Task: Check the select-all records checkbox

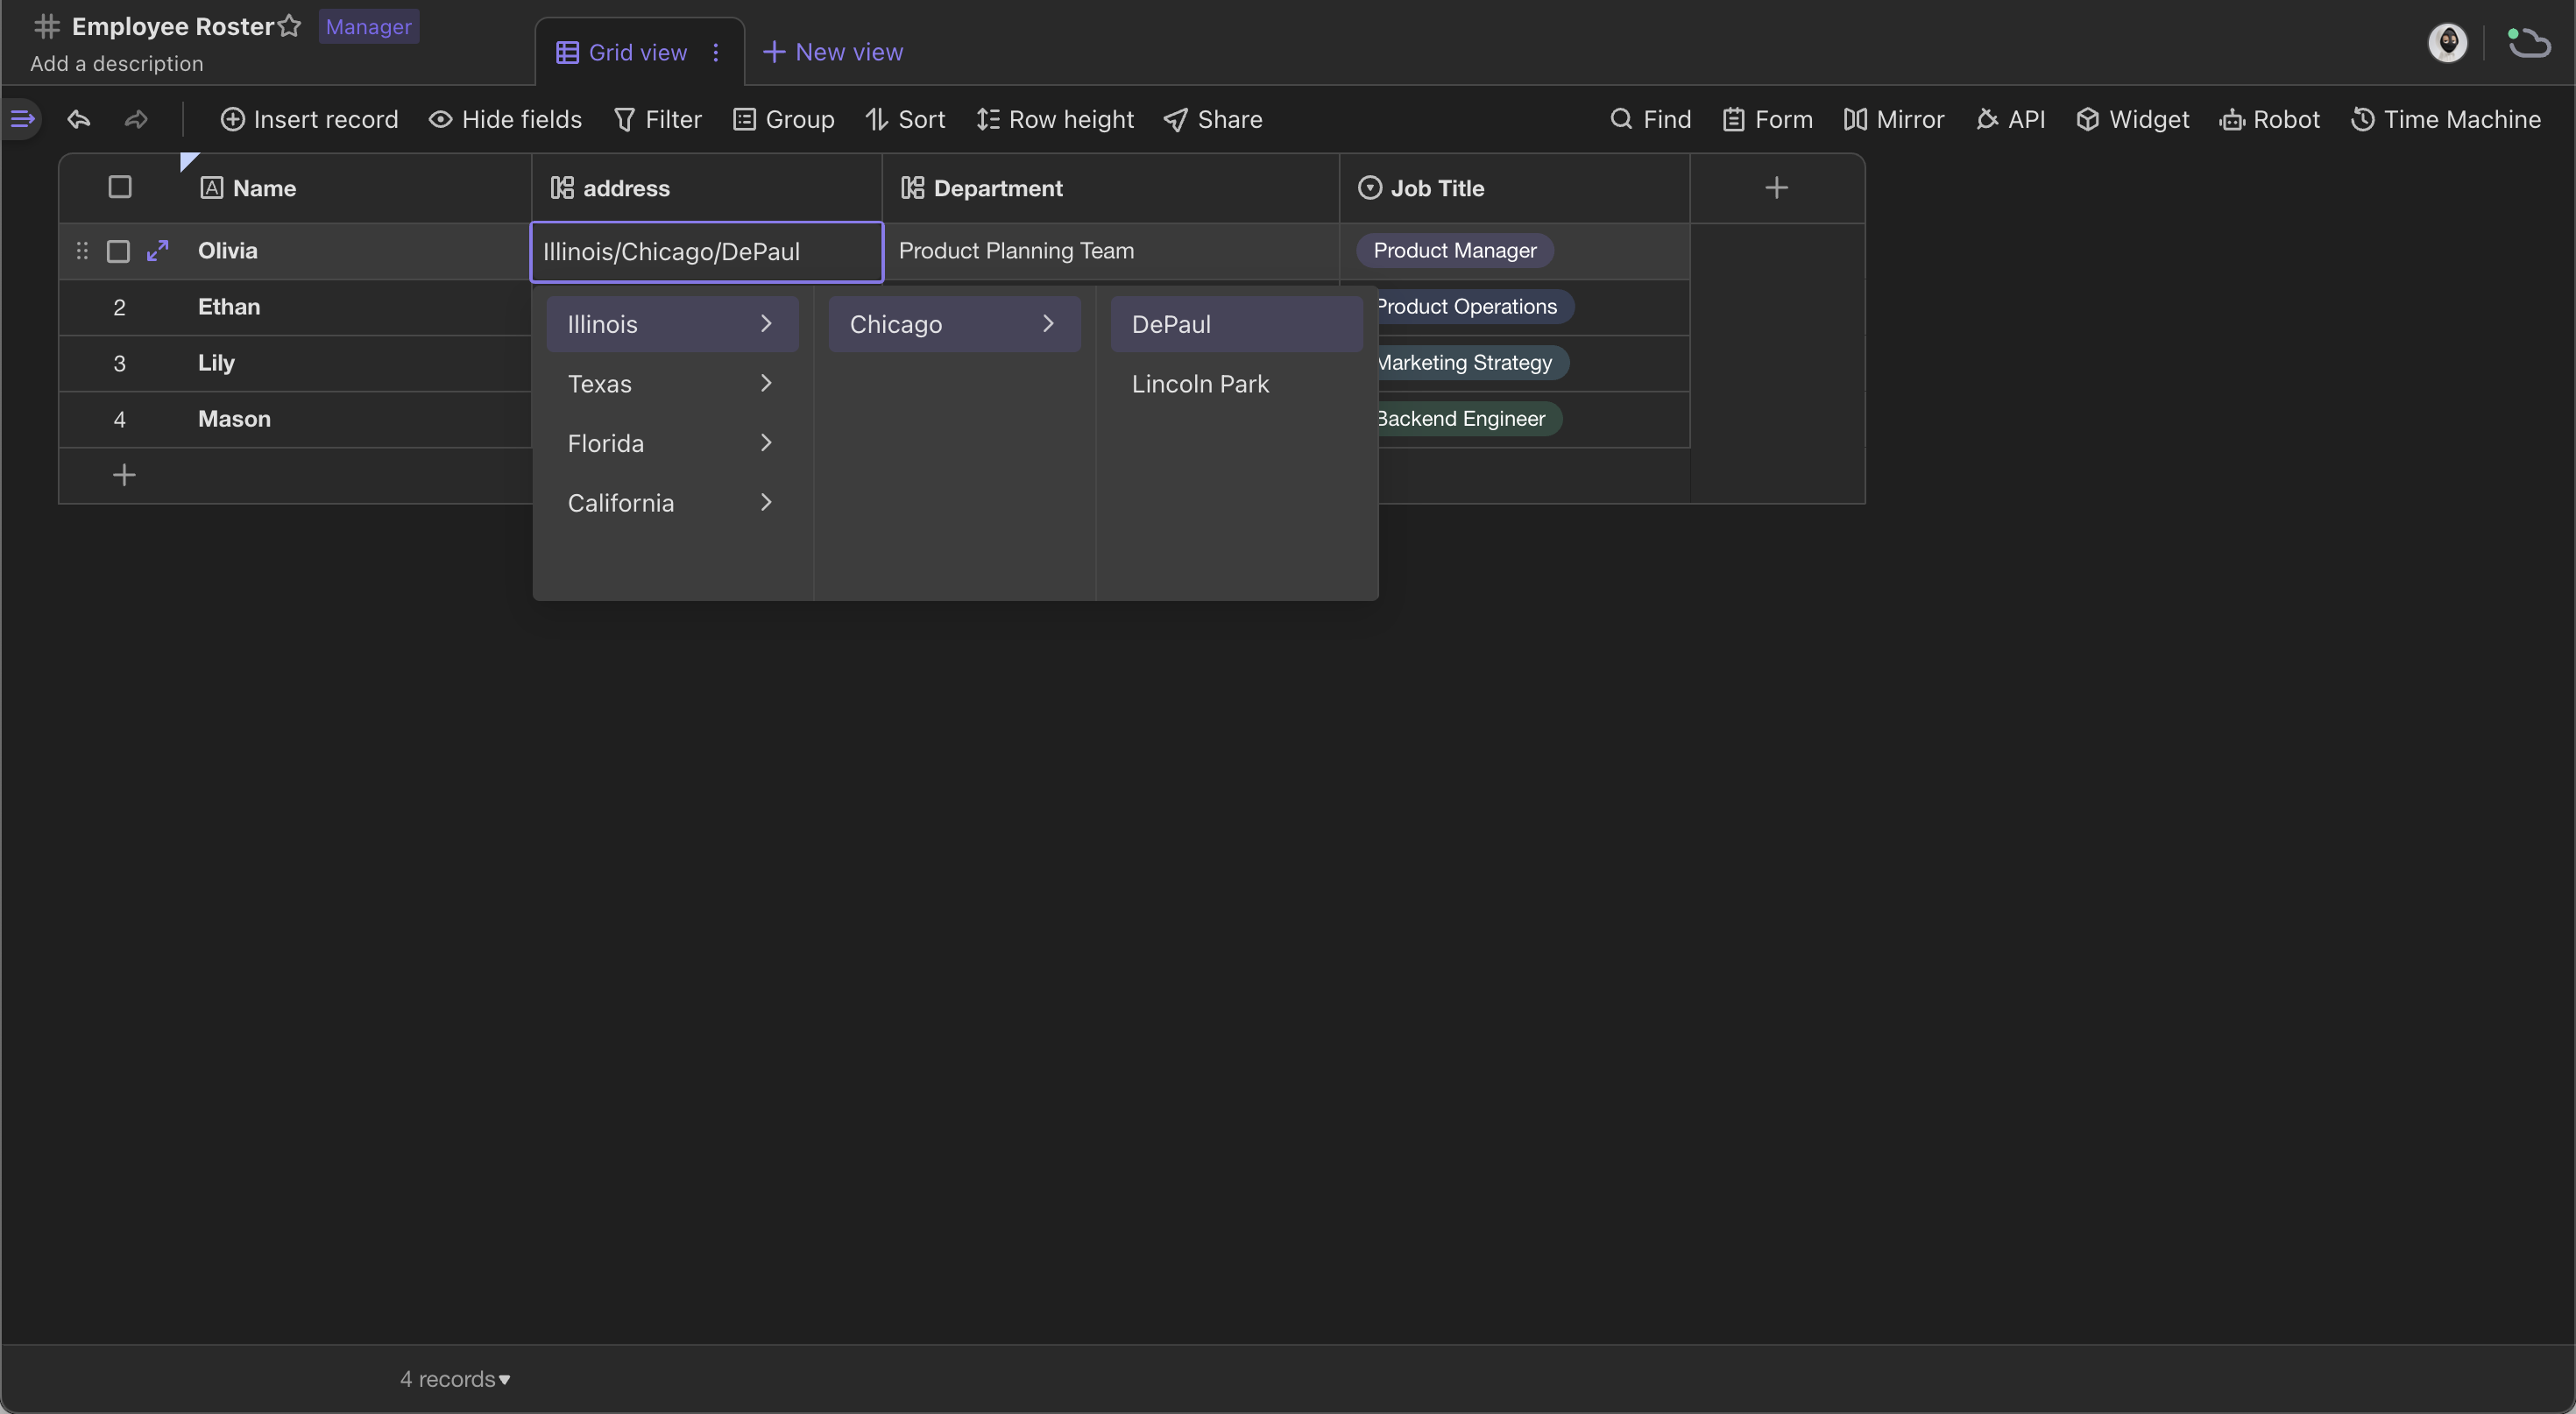Action: click(120, 187)
